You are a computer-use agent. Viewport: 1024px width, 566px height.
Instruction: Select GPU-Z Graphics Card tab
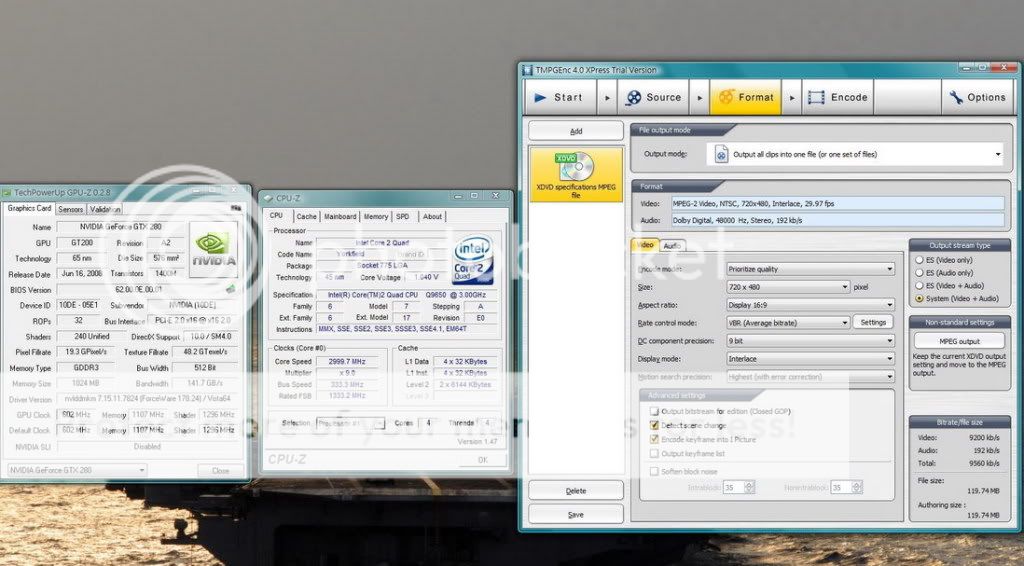29,208
